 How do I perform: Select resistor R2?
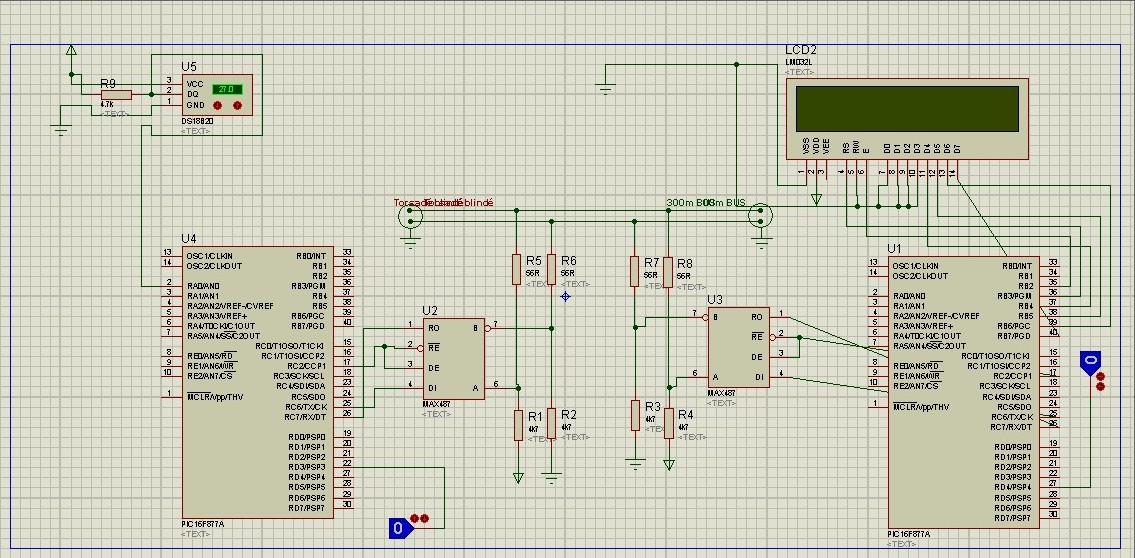point(552,423)
